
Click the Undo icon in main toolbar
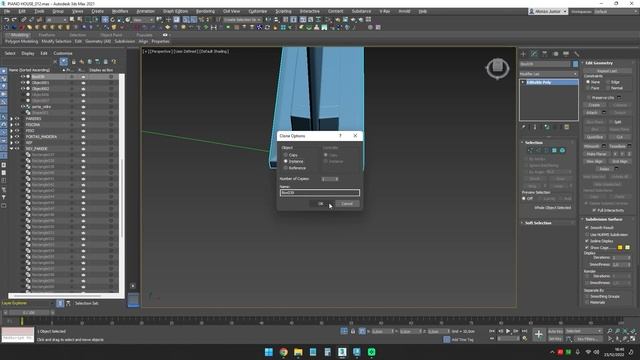coord(7,20)
